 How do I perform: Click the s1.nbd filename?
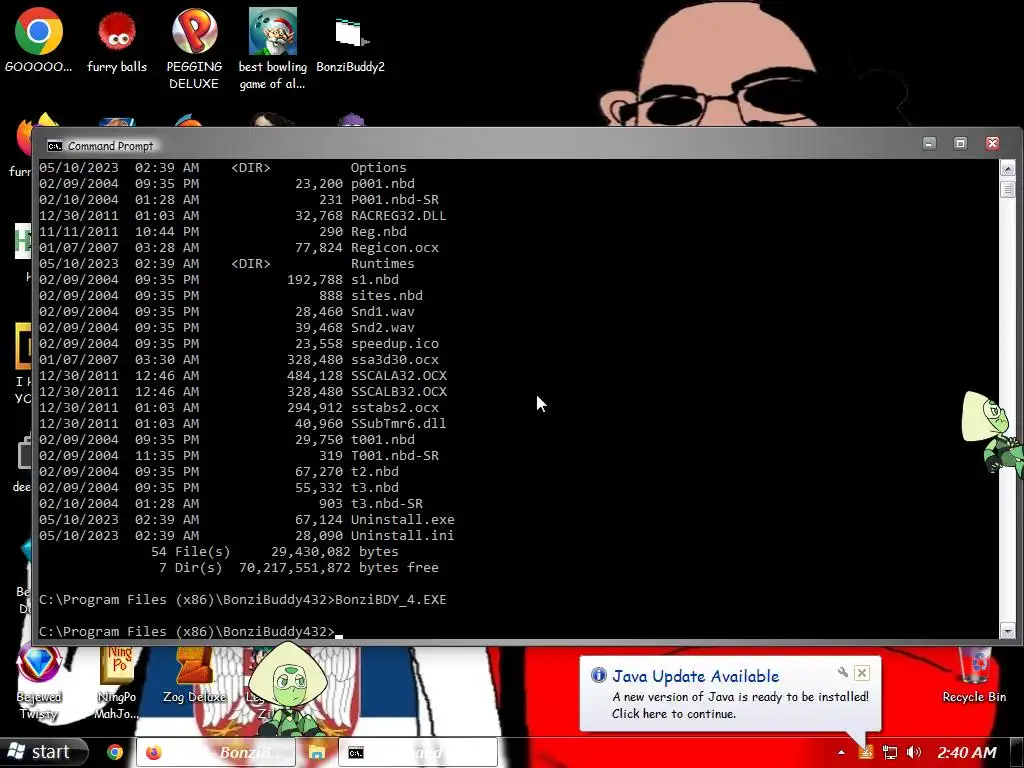374,280
